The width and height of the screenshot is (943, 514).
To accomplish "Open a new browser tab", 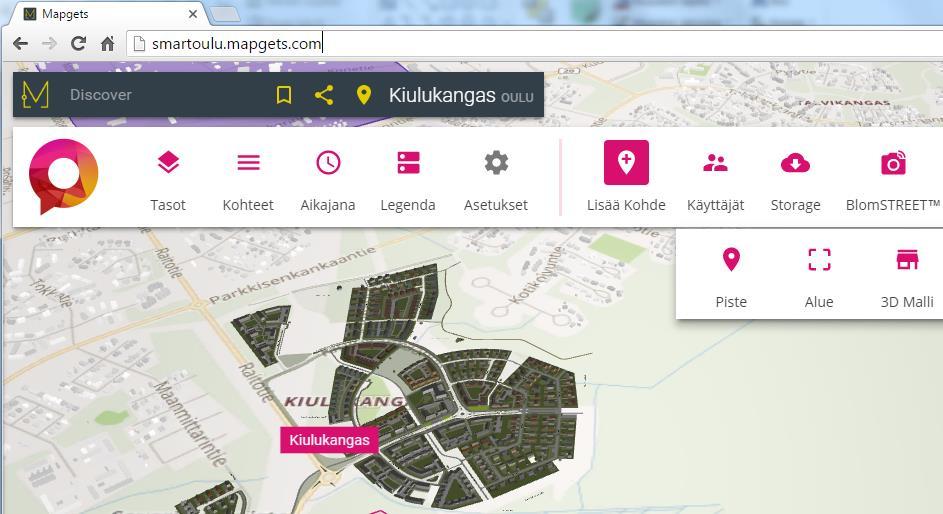I will (224, 14).
